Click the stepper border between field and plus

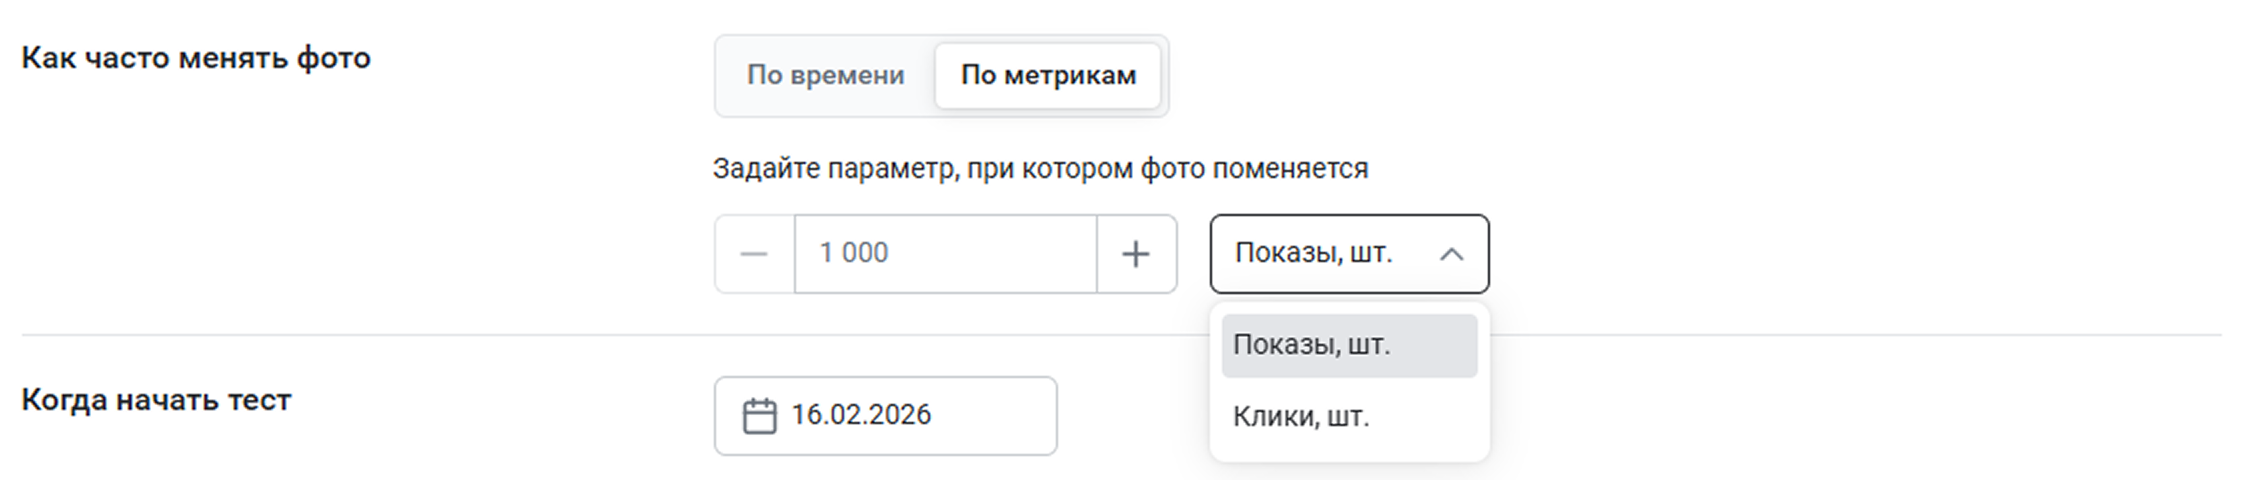[x=1097, y=254]
